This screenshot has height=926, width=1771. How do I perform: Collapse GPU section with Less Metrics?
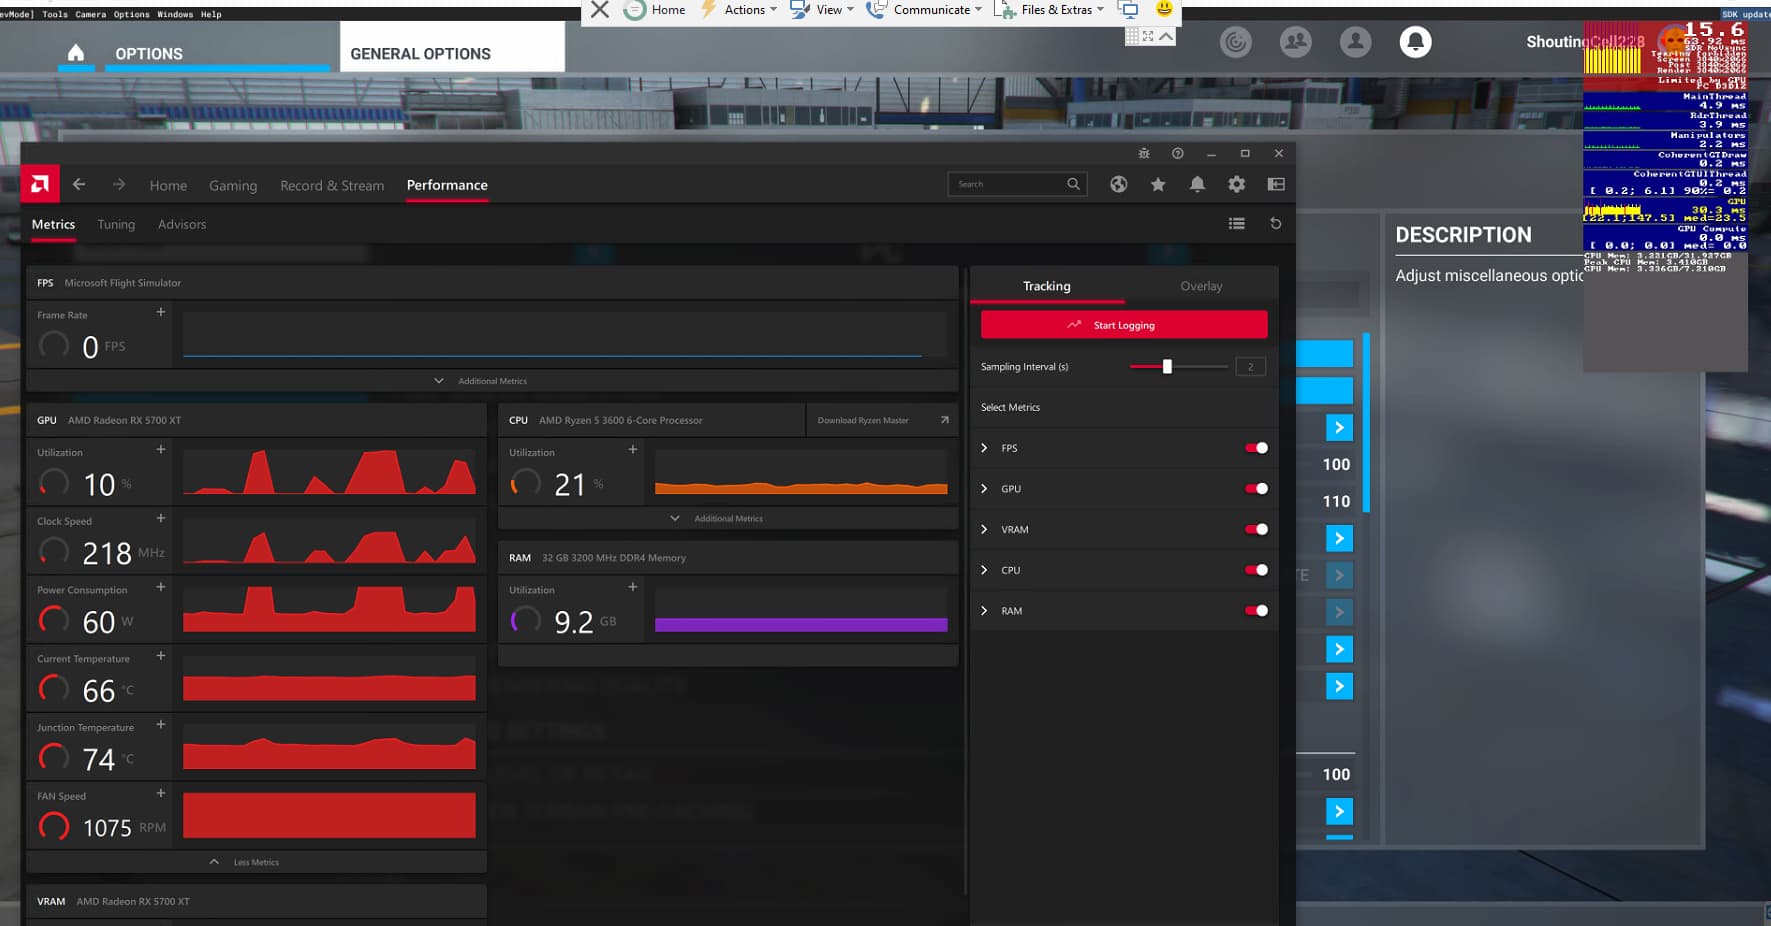[246, 862]
